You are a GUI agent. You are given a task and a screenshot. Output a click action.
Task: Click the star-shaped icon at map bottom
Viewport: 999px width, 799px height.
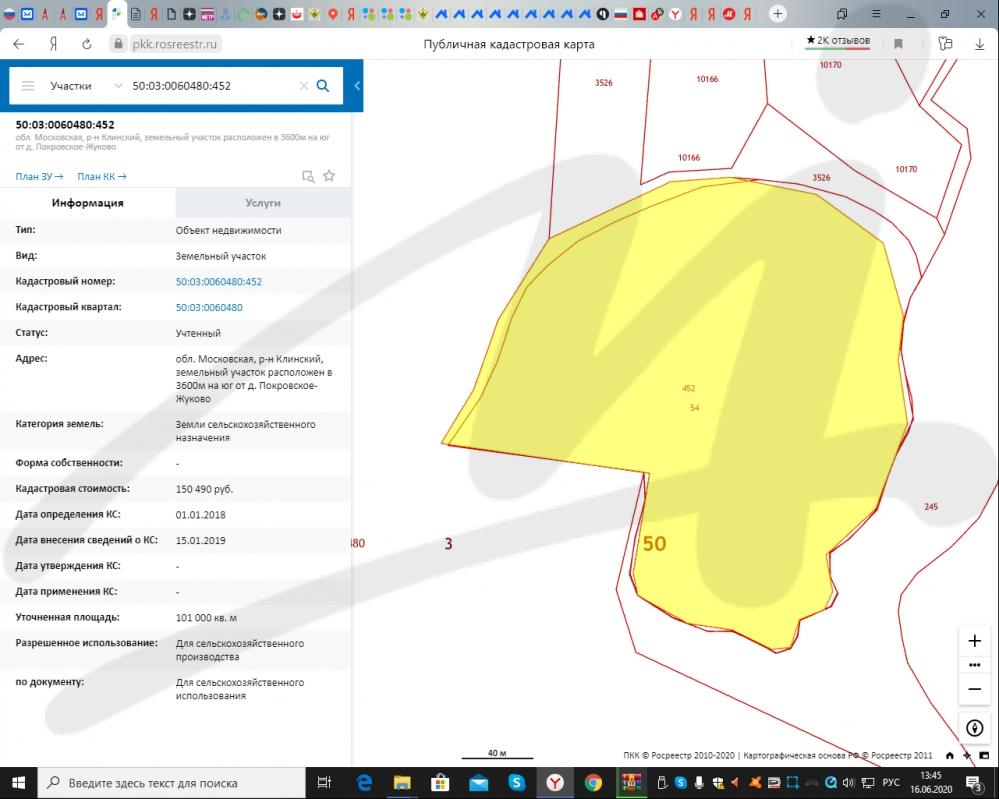(x=967, y=756)
